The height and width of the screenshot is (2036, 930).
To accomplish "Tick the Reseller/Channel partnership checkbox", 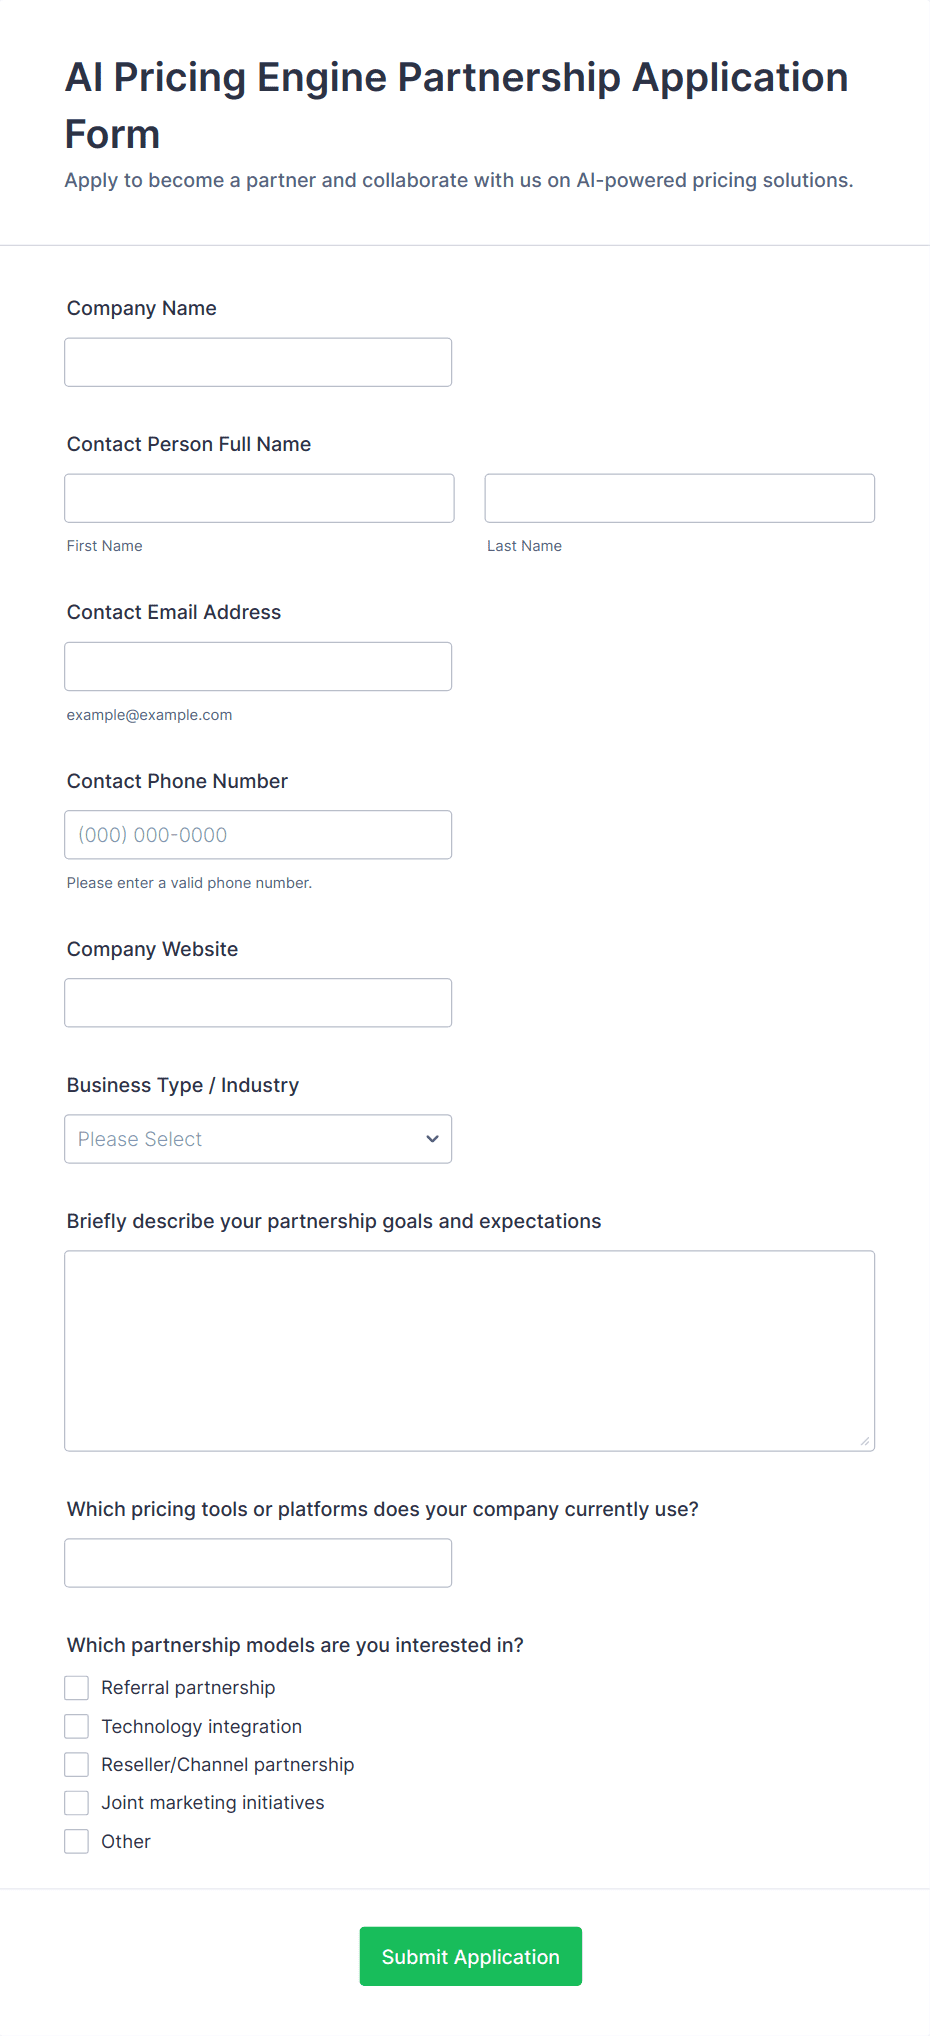I will 77,1764.
